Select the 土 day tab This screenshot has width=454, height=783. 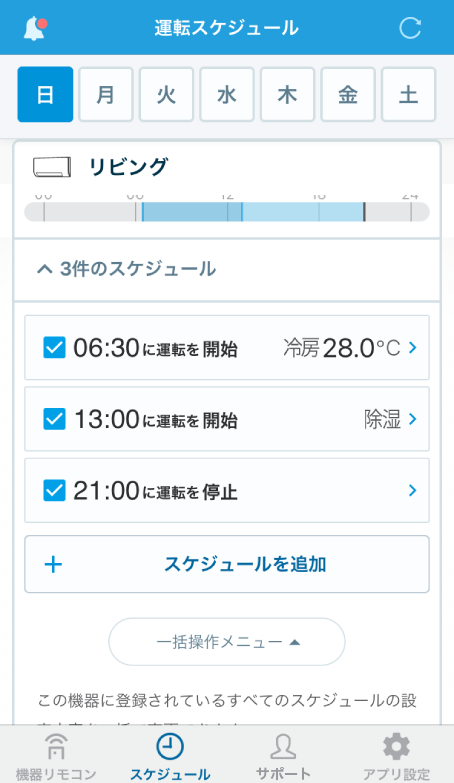point(409,94)
